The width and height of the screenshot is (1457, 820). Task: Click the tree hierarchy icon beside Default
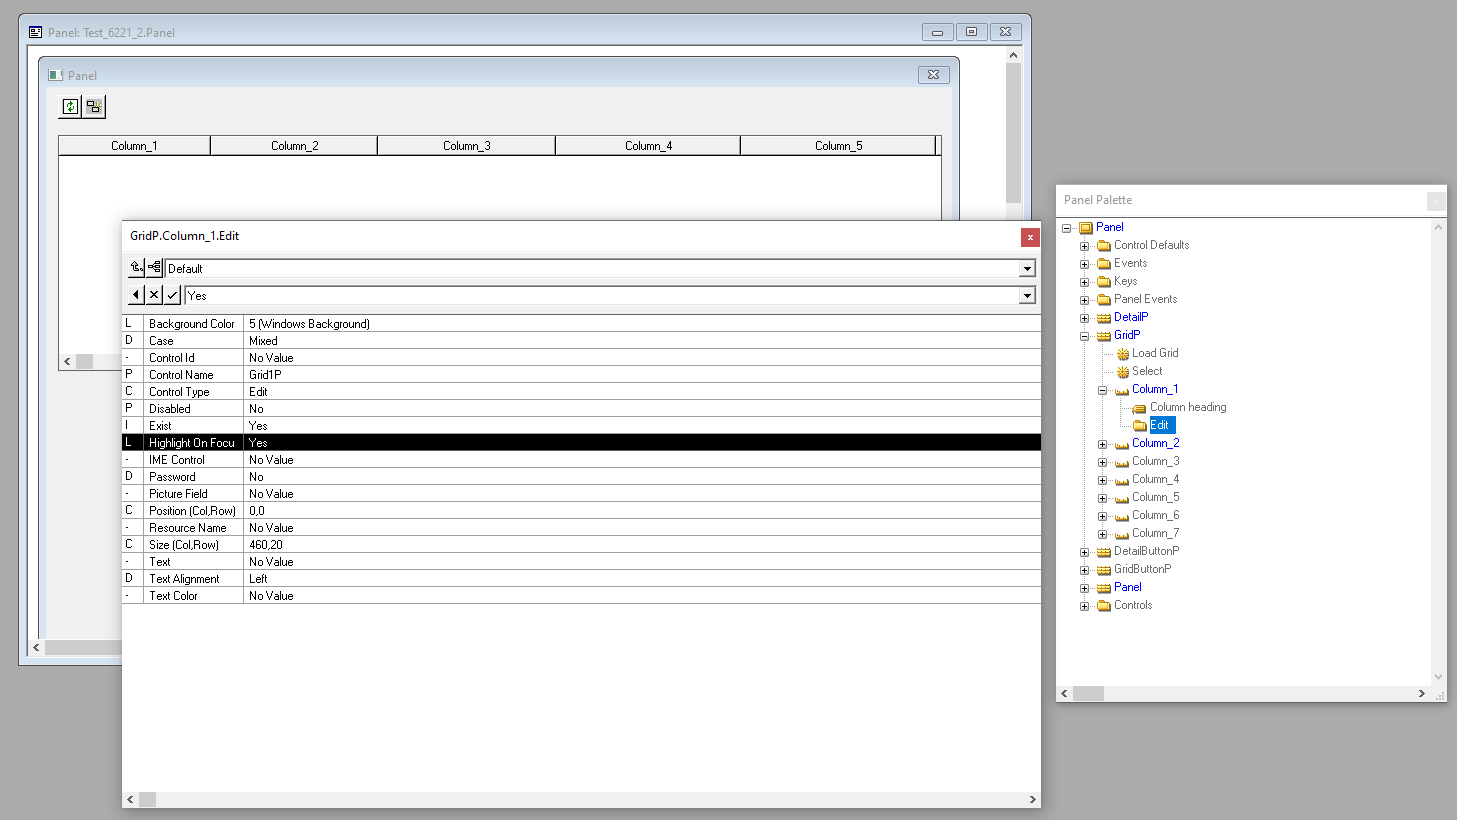tap(155, 268)
